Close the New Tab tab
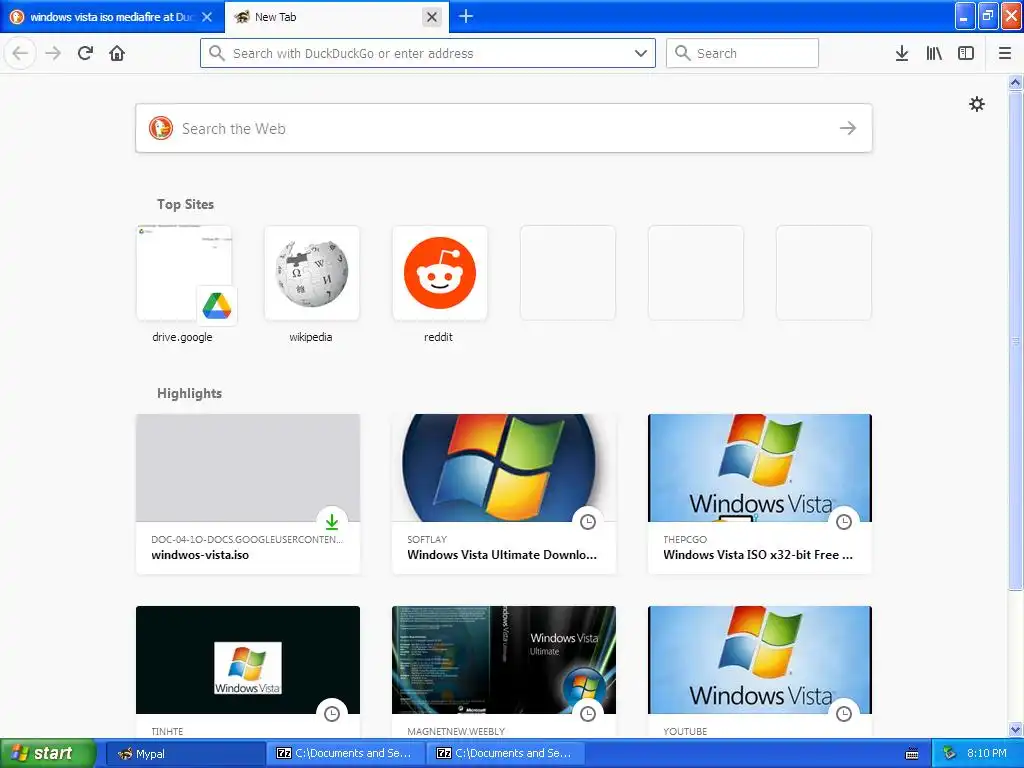Image resolution: width=1024 pixels, height=768 pixels. click(x=432, y=17)
